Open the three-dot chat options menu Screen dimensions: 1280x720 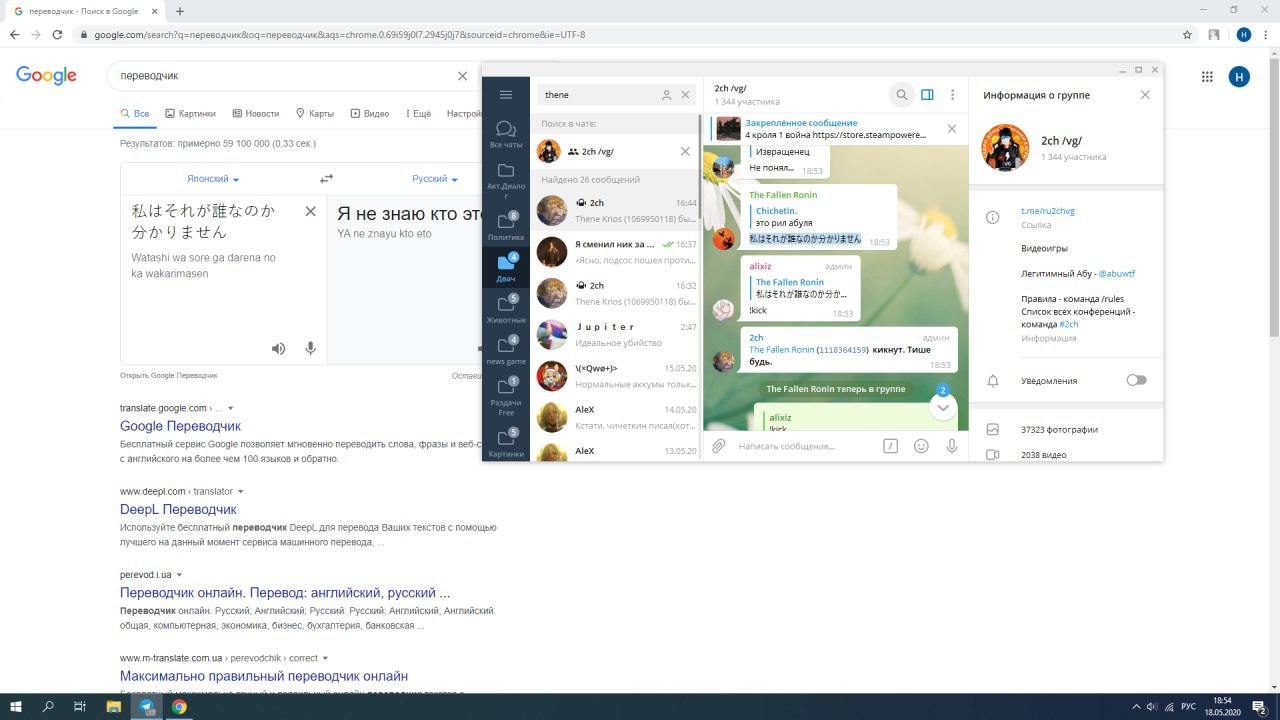click(952, 95)
